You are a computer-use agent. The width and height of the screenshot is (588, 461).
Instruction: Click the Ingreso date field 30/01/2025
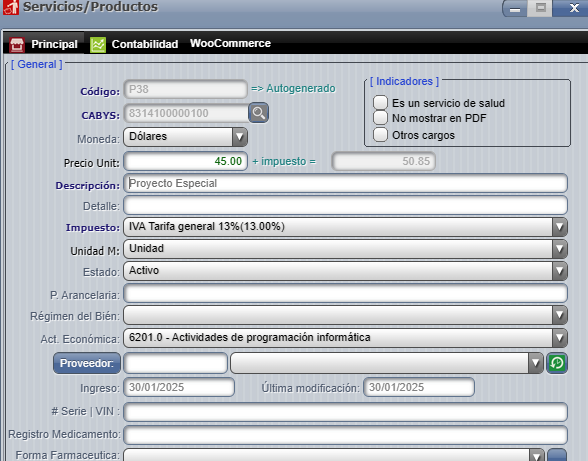click(179, 387)
